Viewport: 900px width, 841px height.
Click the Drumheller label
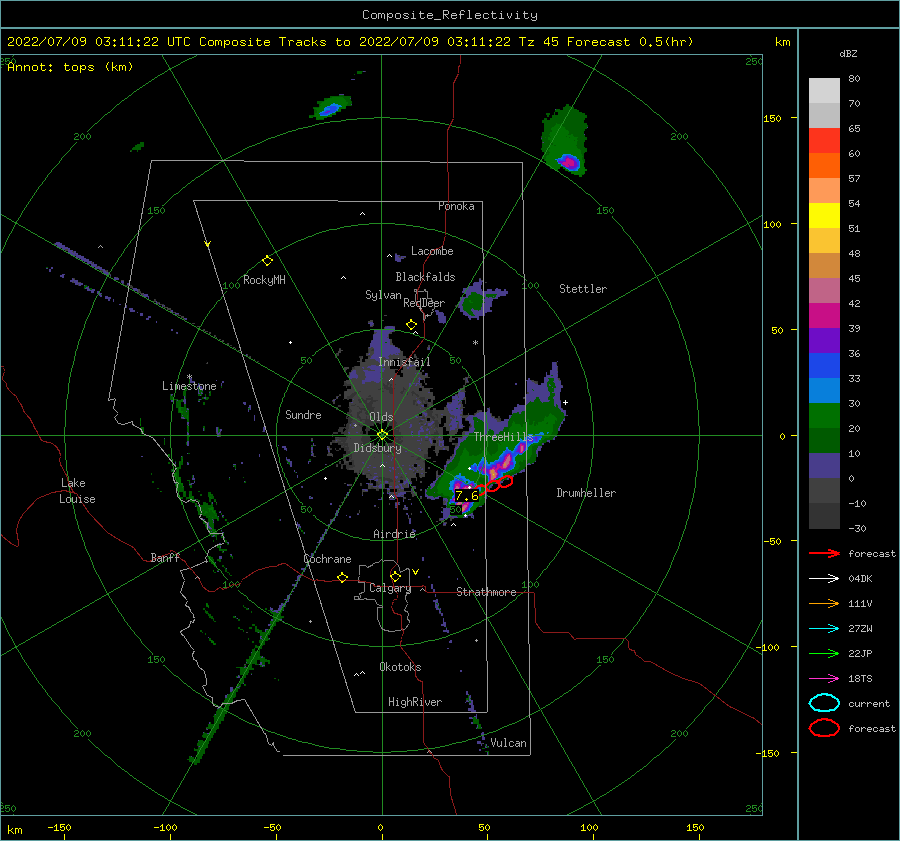[586, 493]
